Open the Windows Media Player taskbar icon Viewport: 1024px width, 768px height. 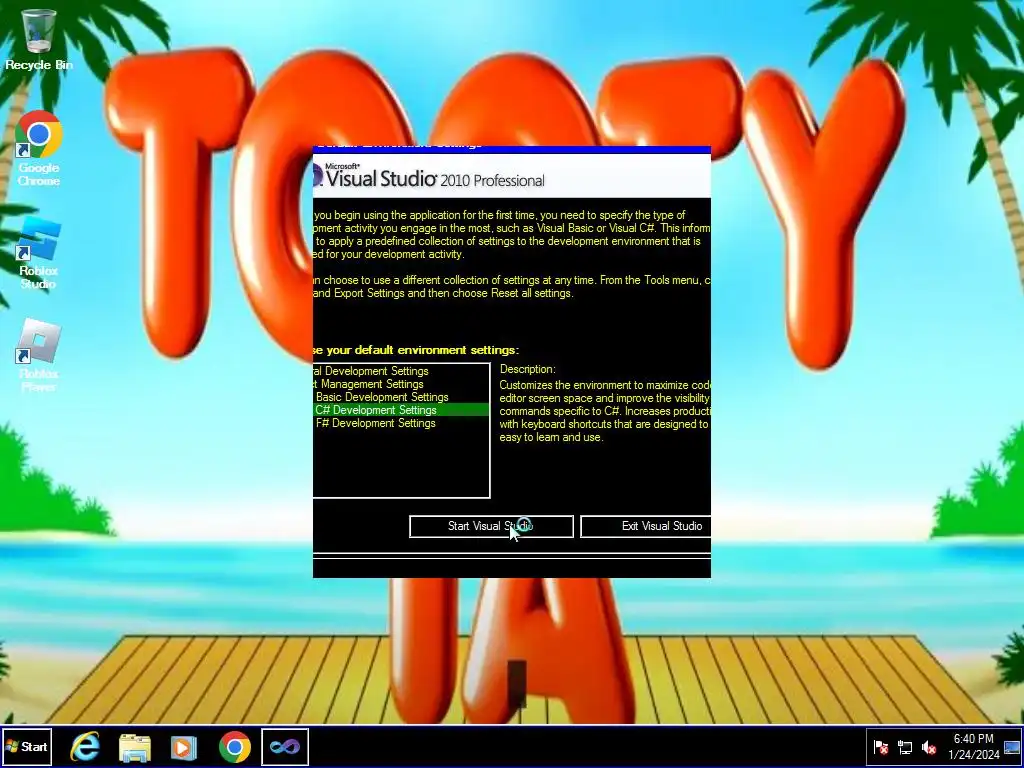coord(184,746)
